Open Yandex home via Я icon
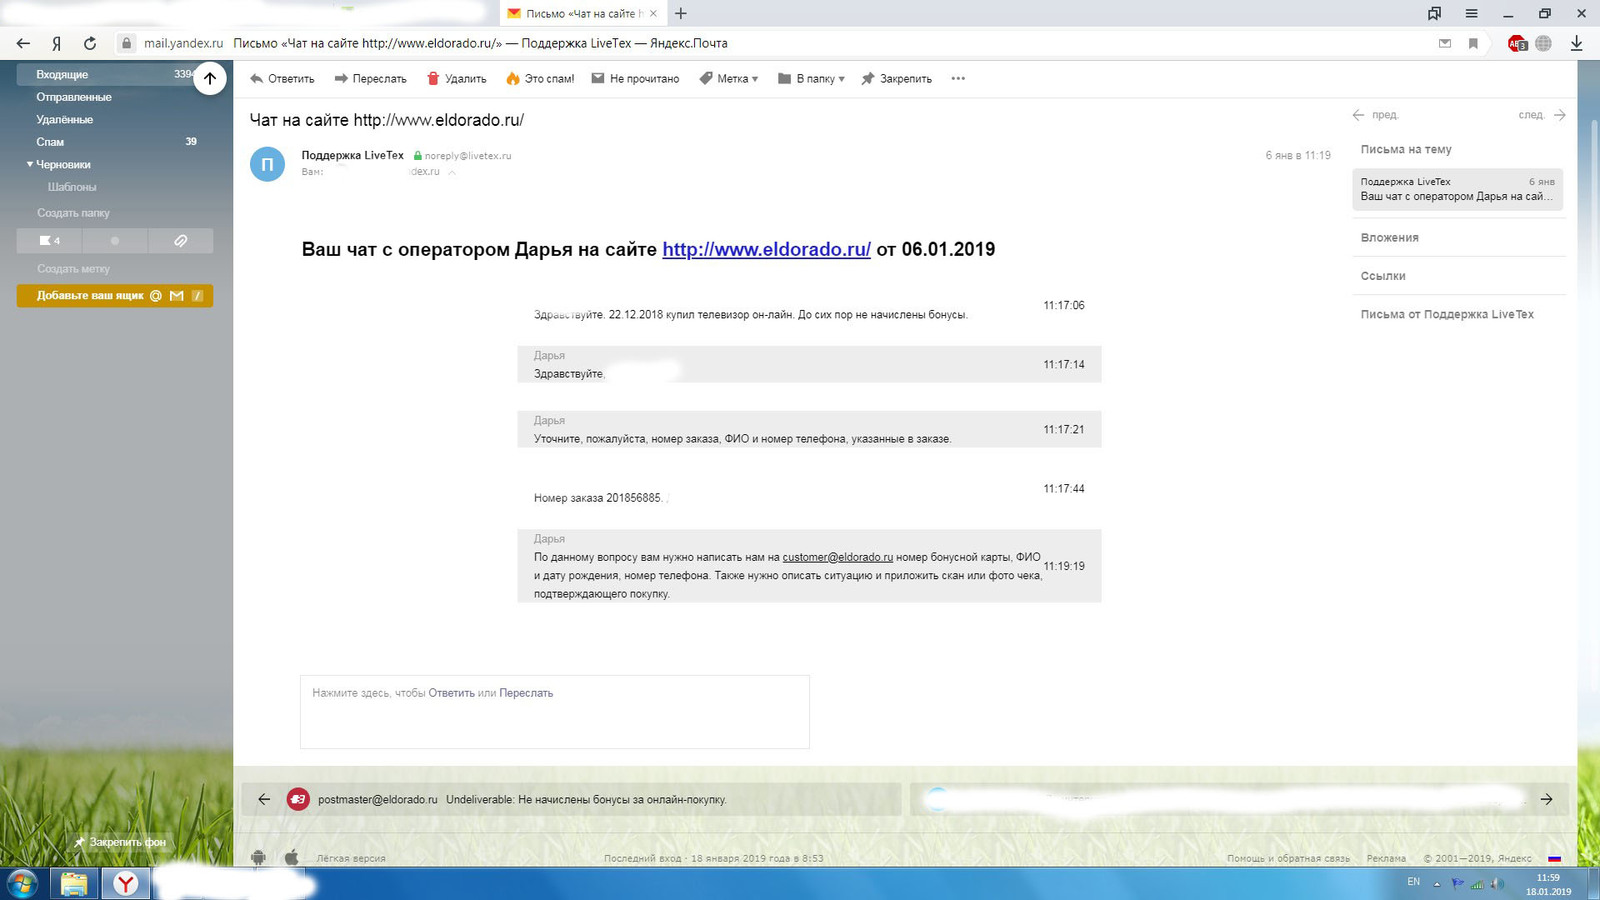 tap(57, 43)
